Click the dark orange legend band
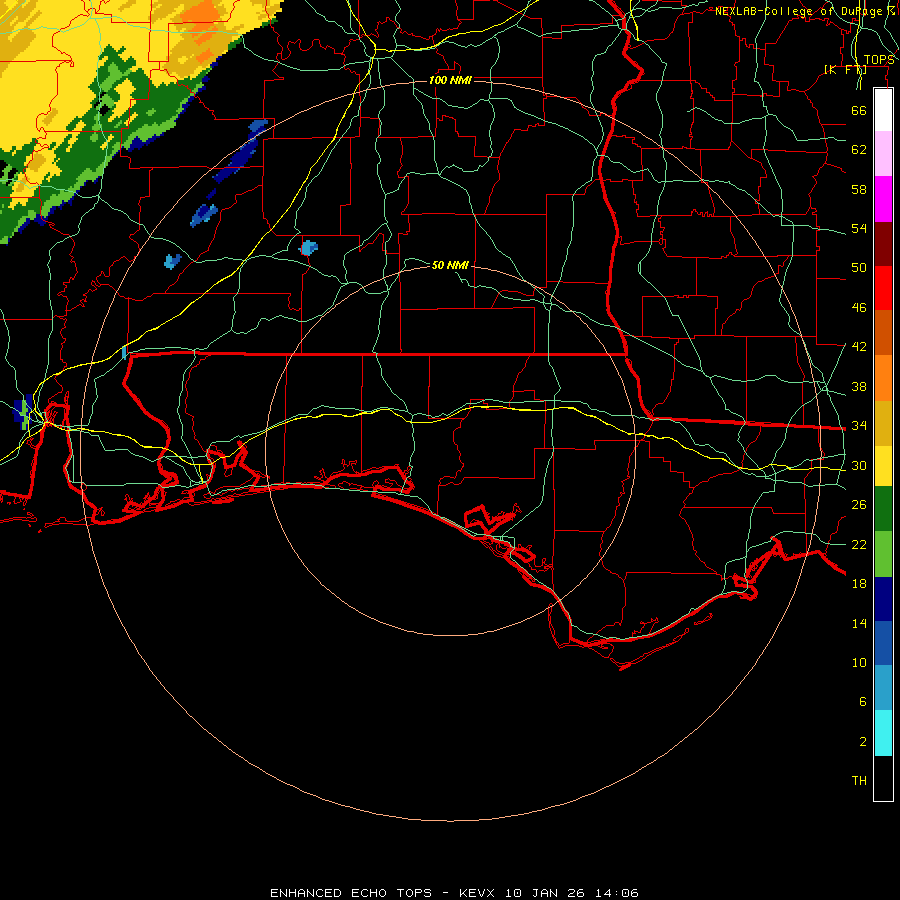The width and height of the screenshot is (900, 900). point(883,332)
